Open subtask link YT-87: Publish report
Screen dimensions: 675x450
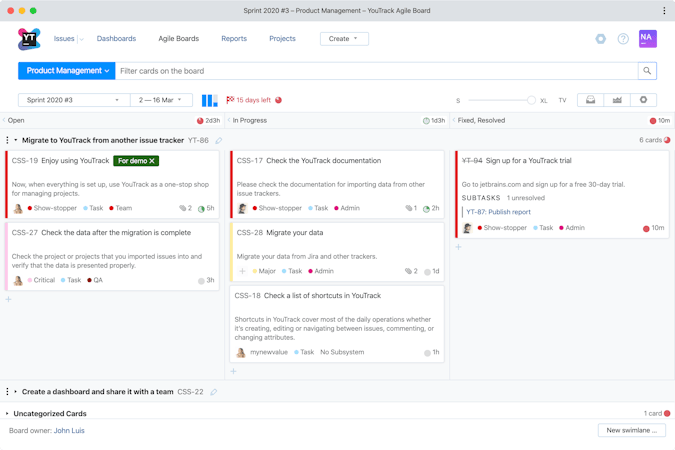point(499,212)
